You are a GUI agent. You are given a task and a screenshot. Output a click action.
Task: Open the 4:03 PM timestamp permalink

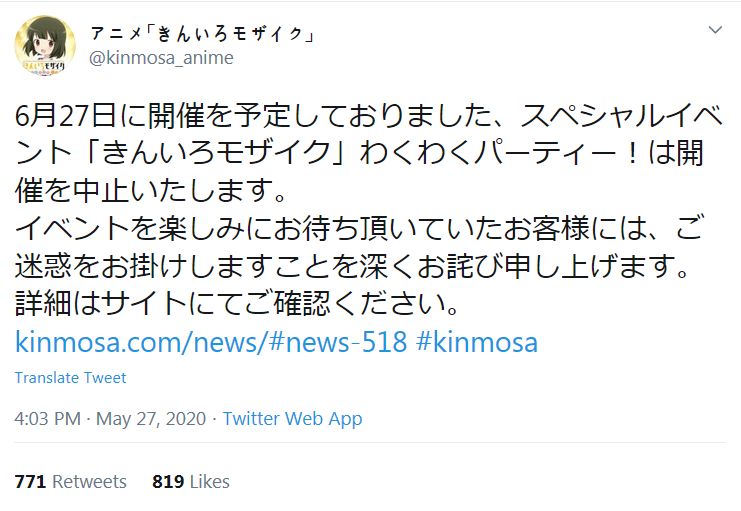click(x=45, y=419)
